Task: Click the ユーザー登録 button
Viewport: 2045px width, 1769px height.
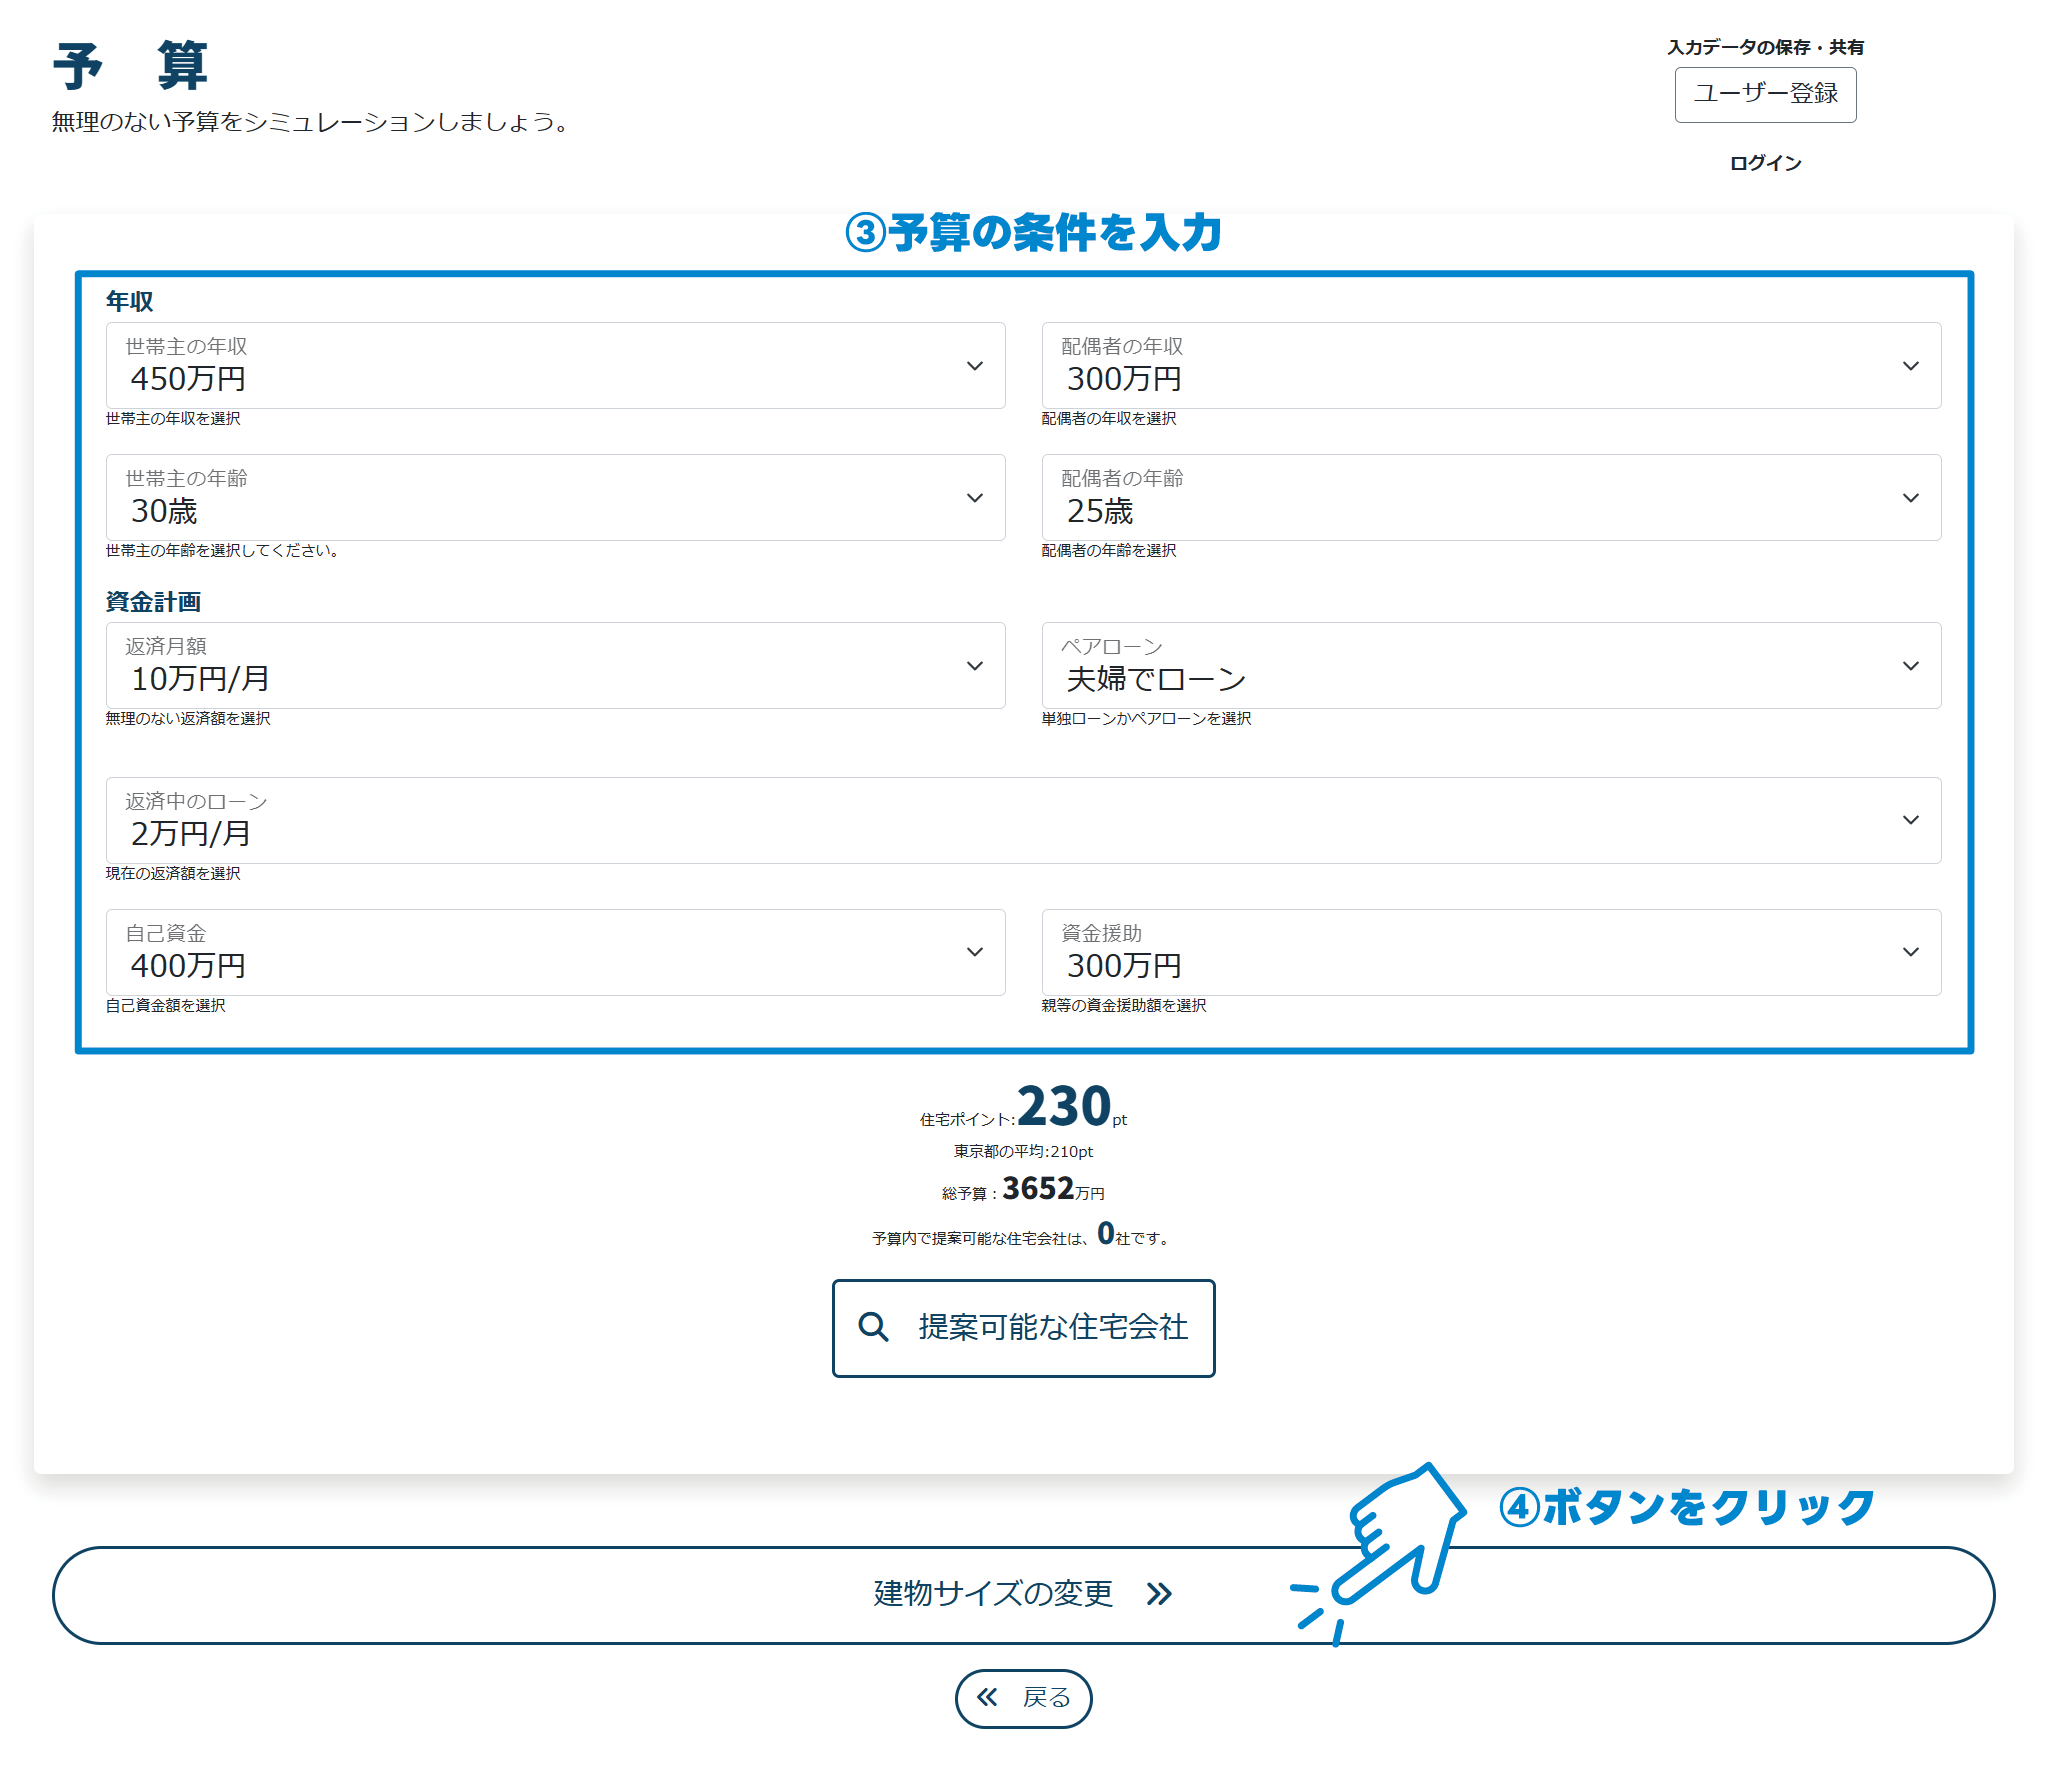Action: [1764, 95]
